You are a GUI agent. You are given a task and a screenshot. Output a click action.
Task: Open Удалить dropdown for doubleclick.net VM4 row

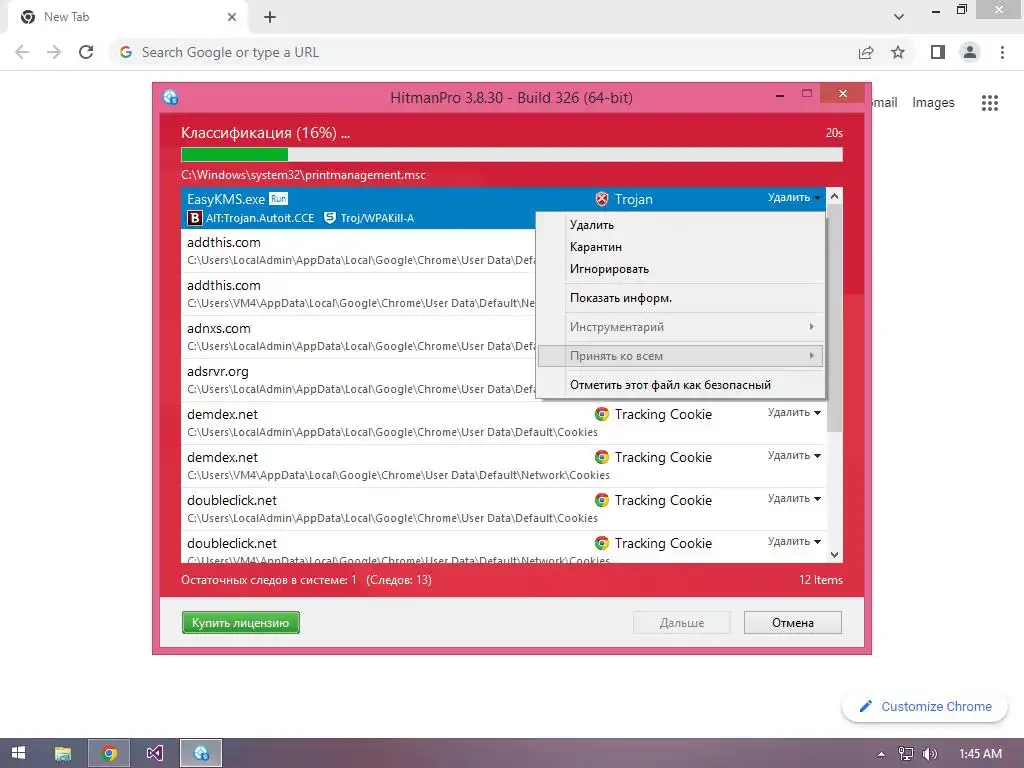click(794, 541)
